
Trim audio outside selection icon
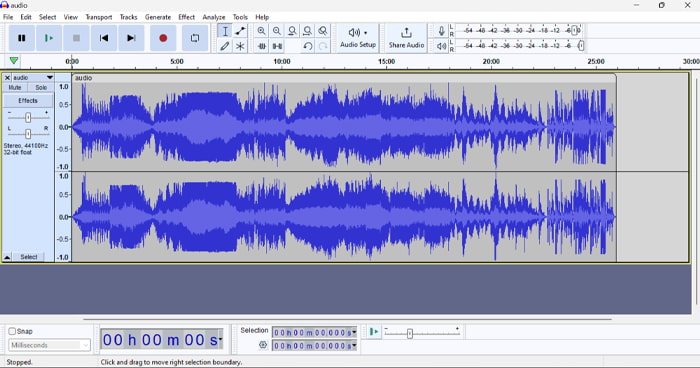point(262,46)
